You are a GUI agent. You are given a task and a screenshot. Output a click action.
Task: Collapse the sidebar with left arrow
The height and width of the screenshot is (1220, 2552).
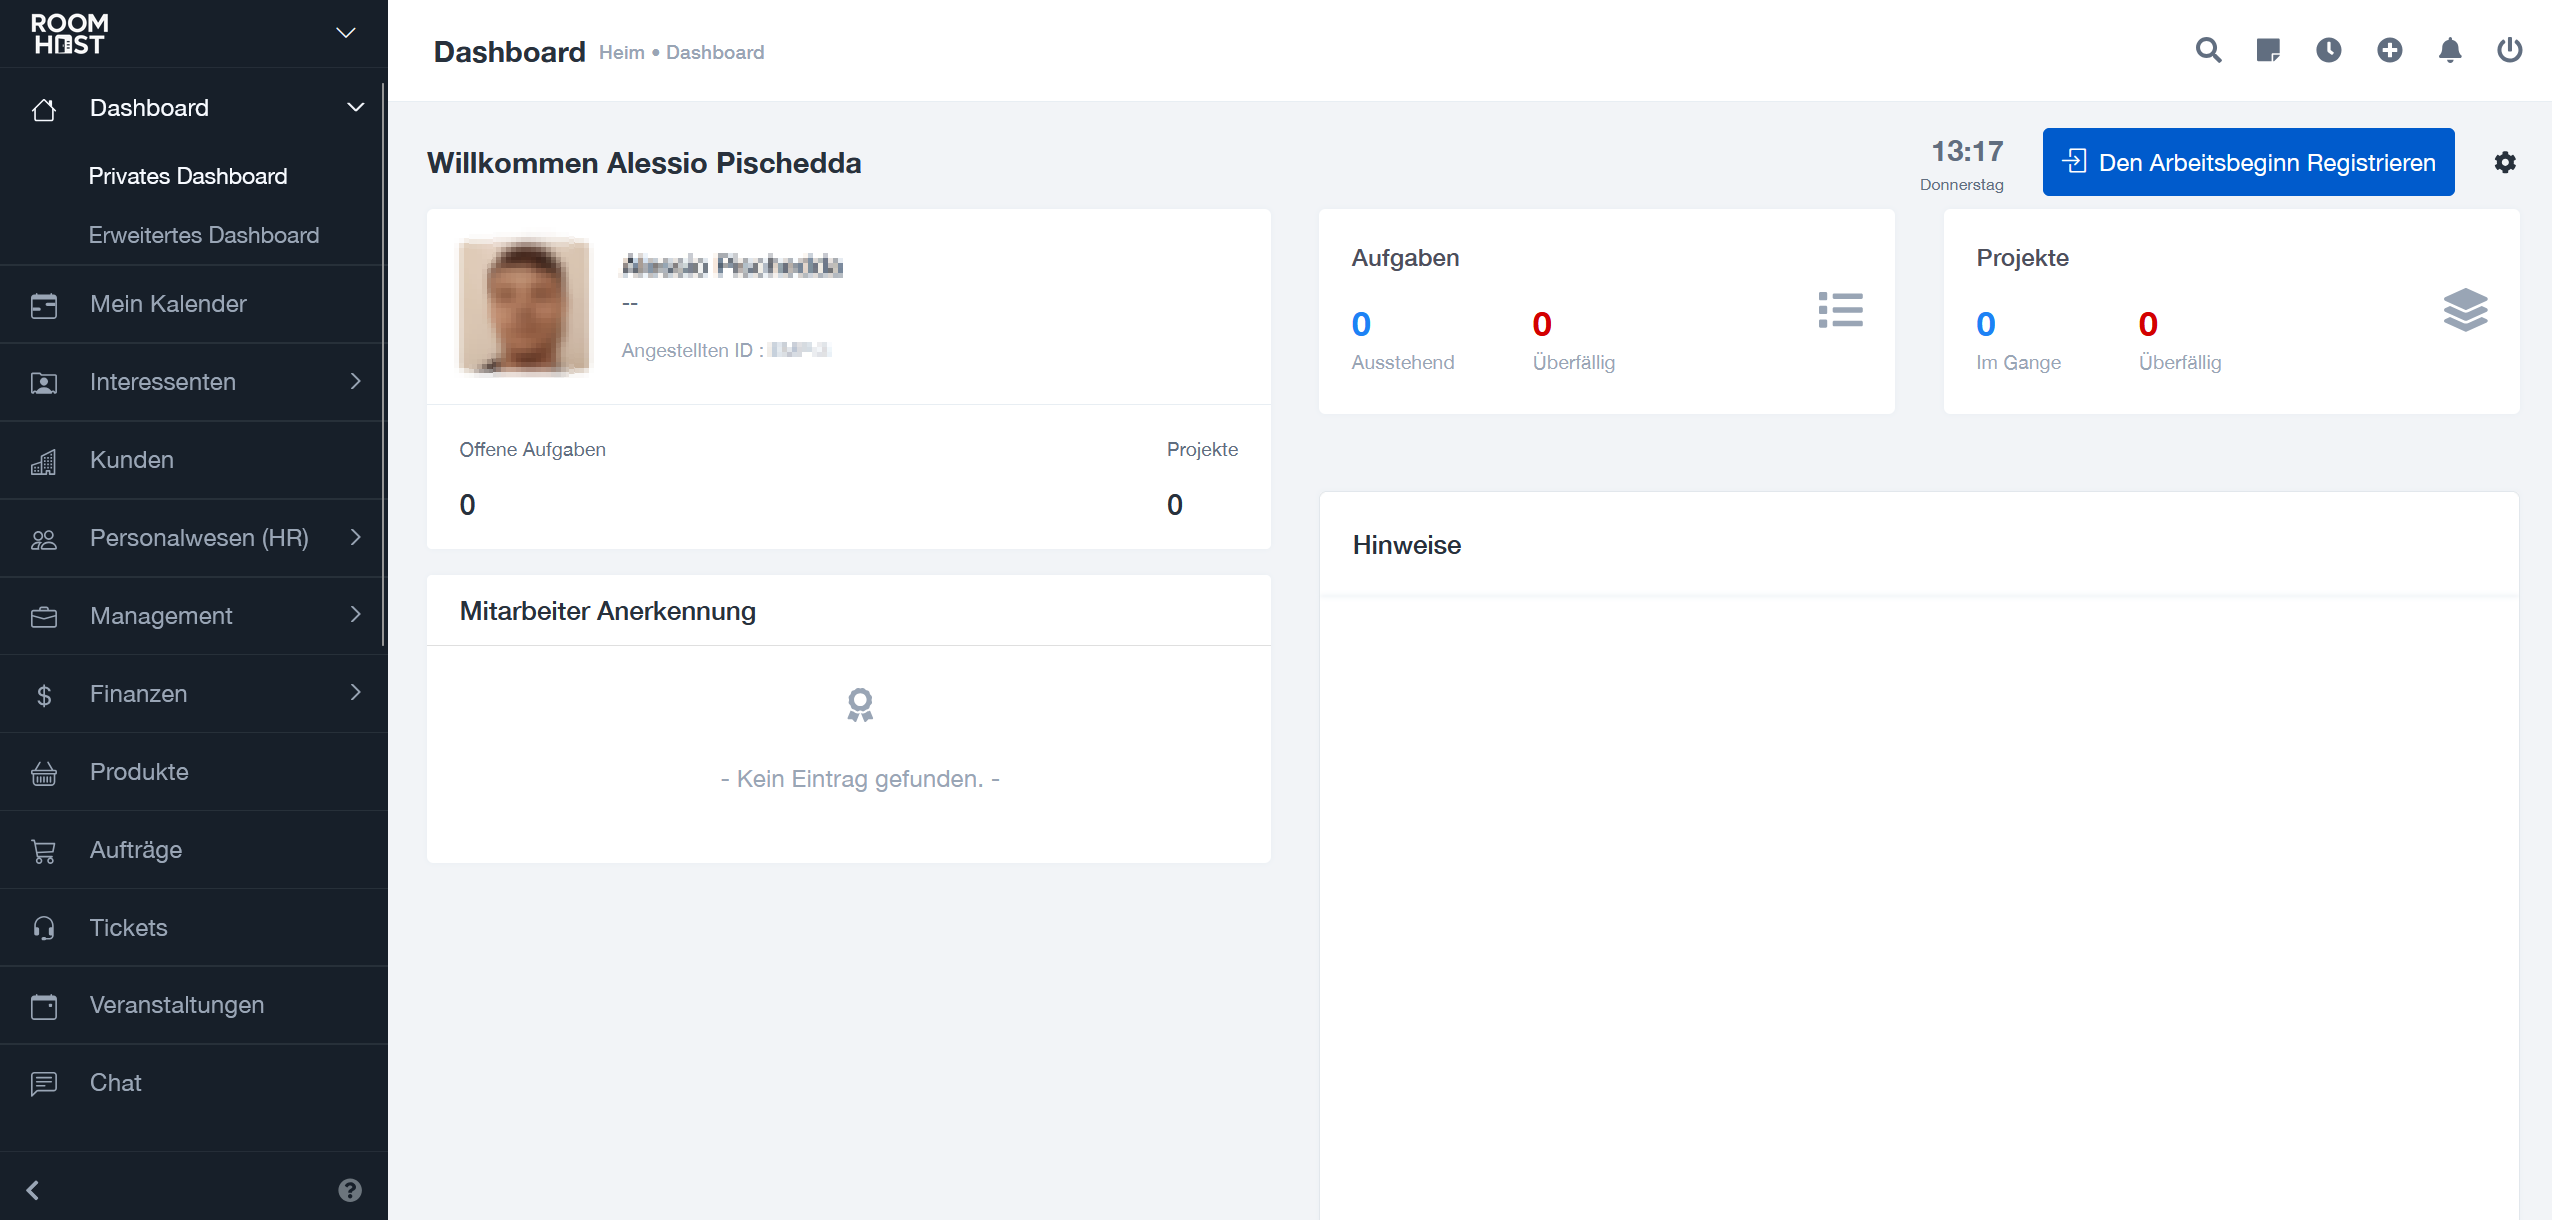coord(33,1190)
